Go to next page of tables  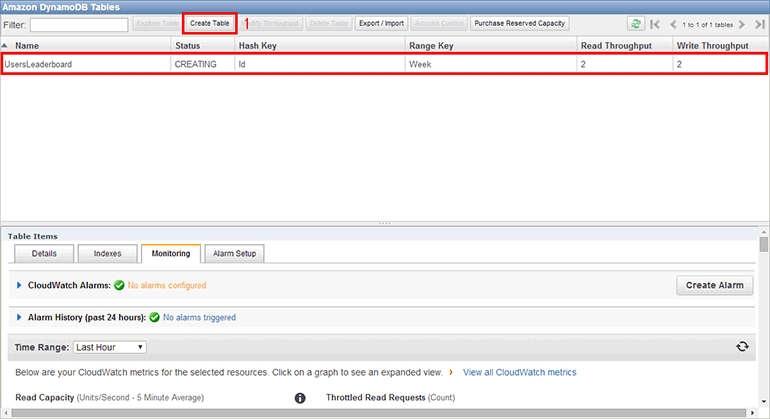tap(742, 23)
